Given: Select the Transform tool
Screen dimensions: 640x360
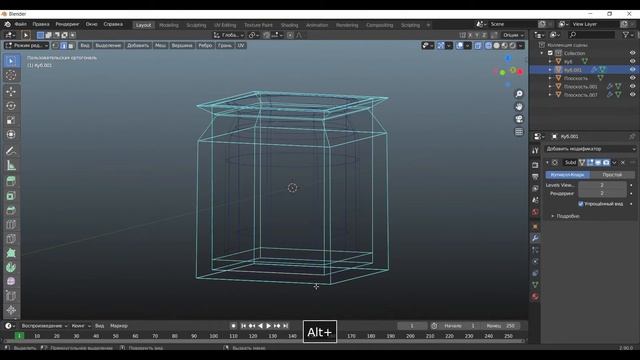Looking at the screenshot, I should click(11, 134).
